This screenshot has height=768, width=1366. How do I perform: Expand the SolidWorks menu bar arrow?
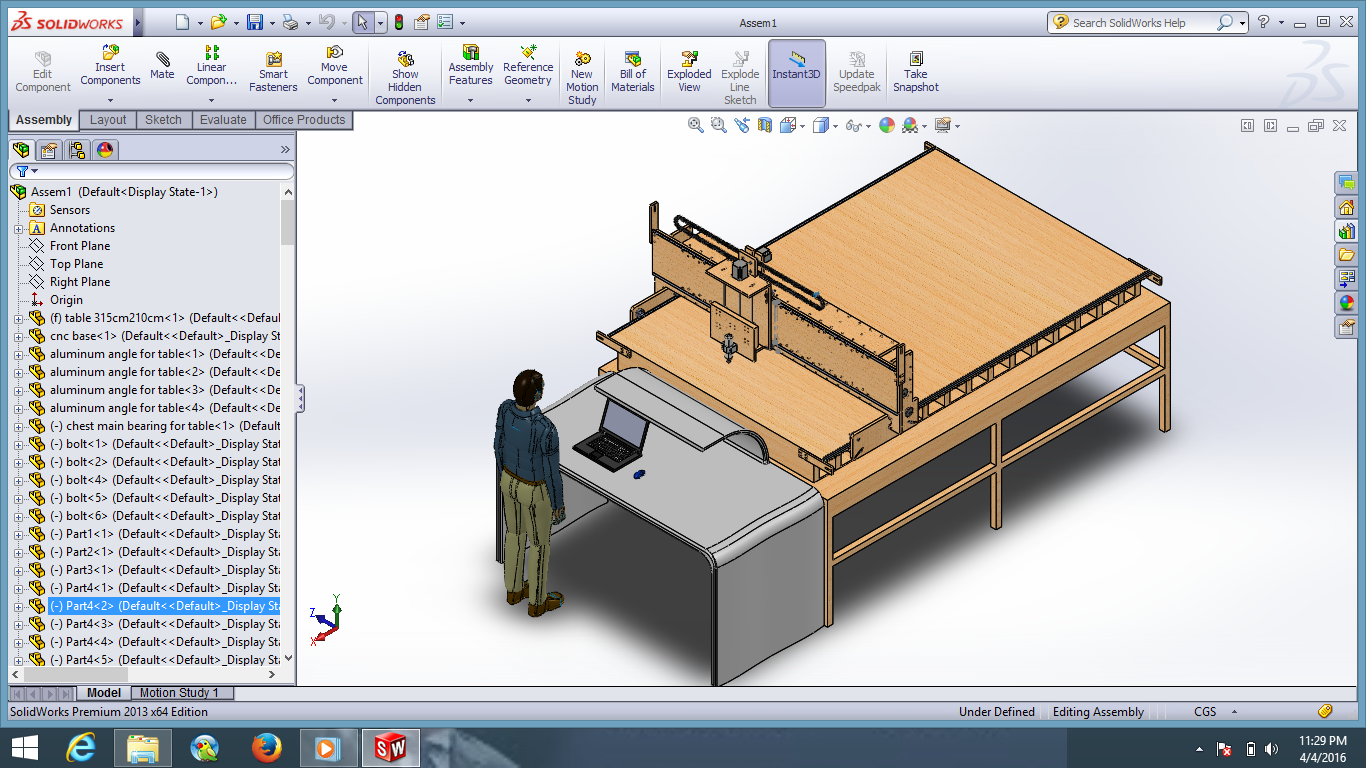(x=137, y=22)
